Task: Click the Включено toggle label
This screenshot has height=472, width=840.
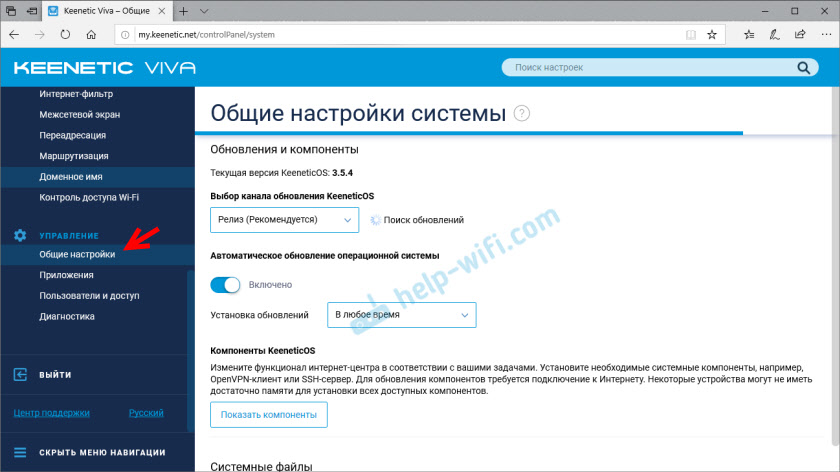Action: pyautogui.click(x=270, y=285)
